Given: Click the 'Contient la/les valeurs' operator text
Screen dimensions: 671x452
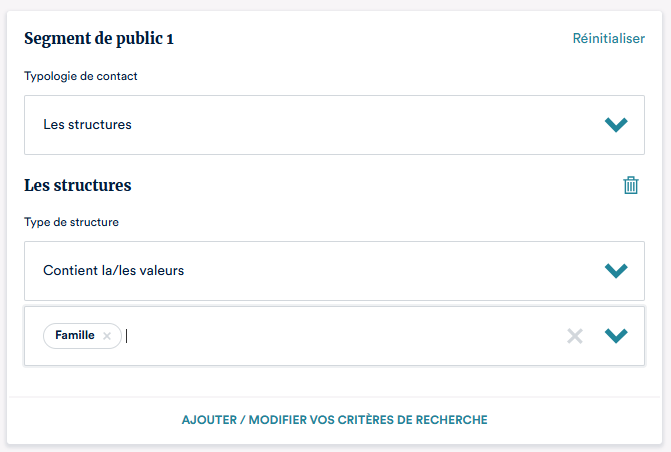Looking at the screenshot, I should click(113, 271).
